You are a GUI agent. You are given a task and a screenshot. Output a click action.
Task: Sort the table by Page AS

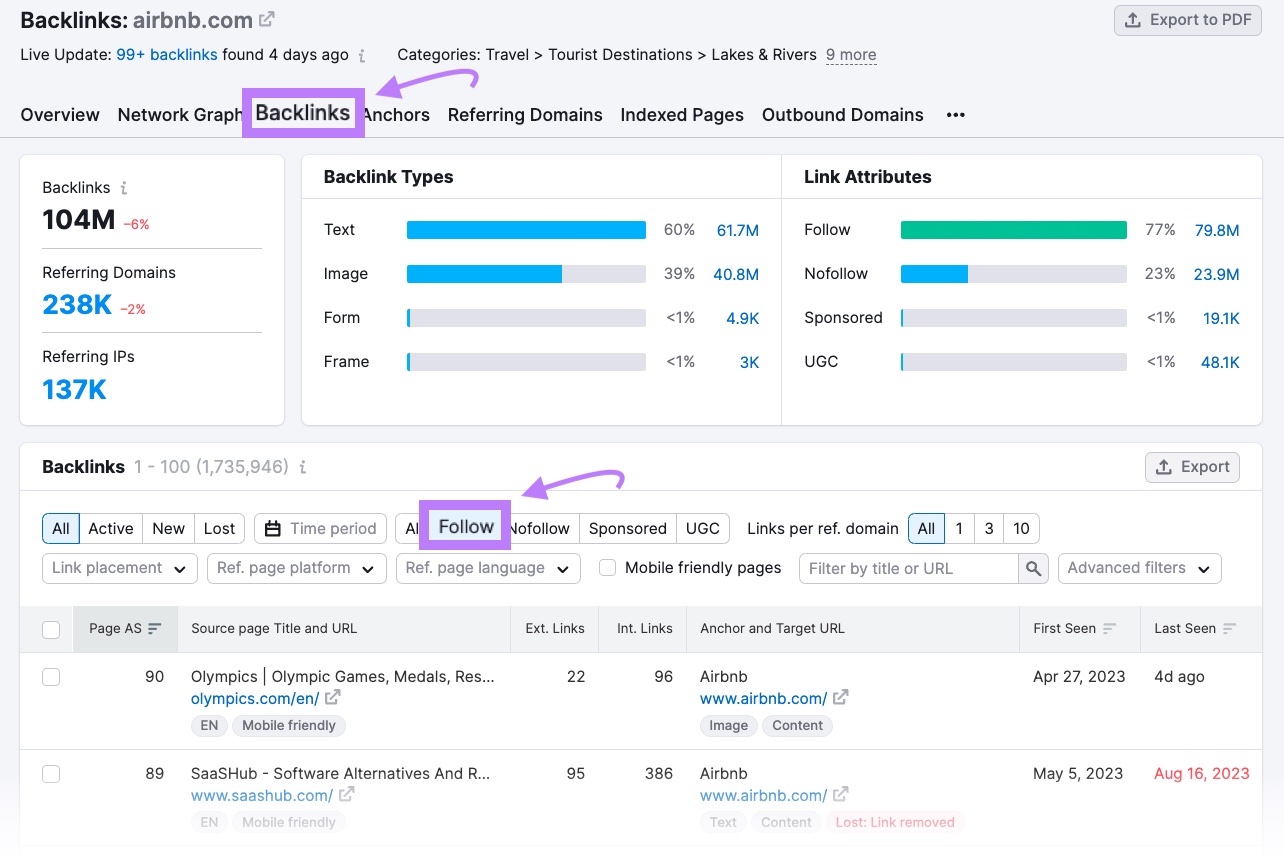coord(125,628)
